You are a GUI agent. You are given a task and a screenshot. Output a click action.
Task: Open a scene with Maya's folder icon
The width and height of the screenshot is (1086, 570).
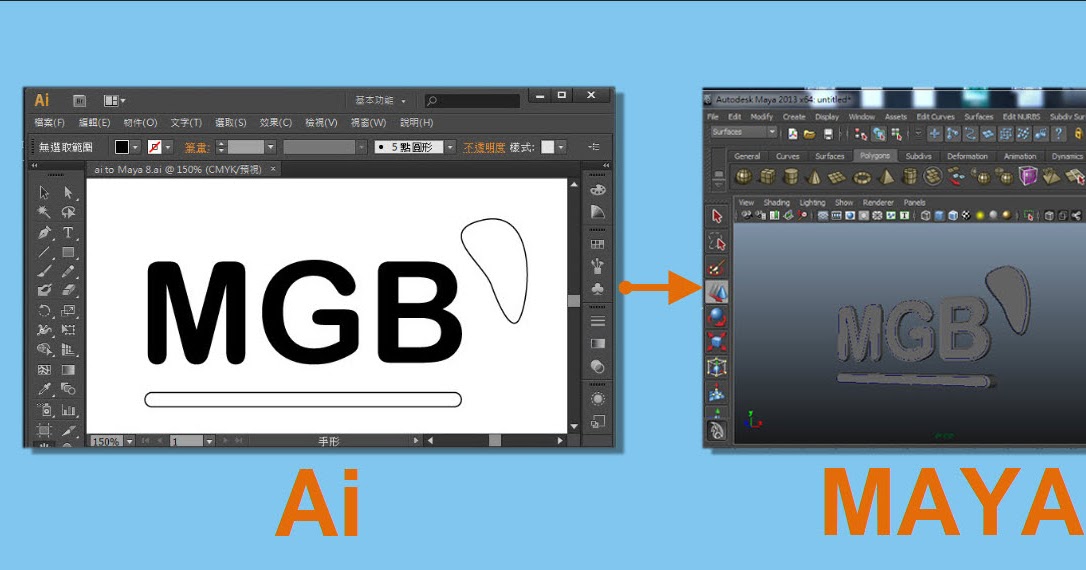[809, 134]
